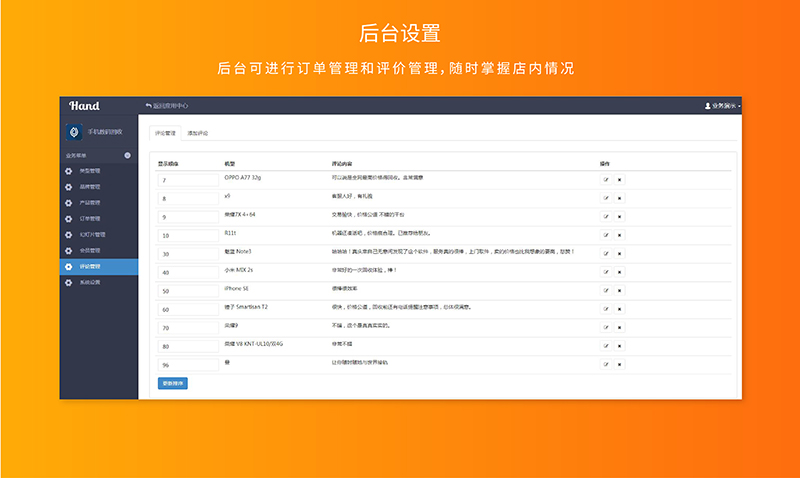The image size is (800, 478).
Task: Delete the R11t comment row
Action: pos(619,235)
